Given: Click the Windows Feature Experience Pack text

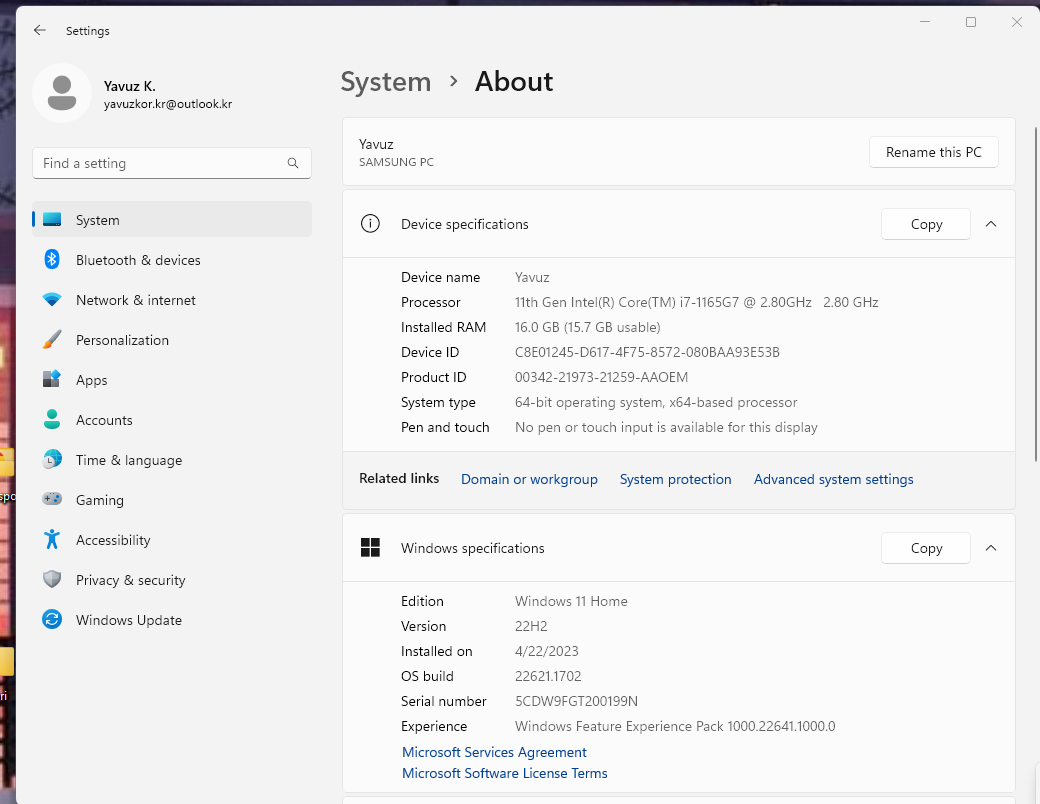Looking at the screenshot, I should [675, 726].
